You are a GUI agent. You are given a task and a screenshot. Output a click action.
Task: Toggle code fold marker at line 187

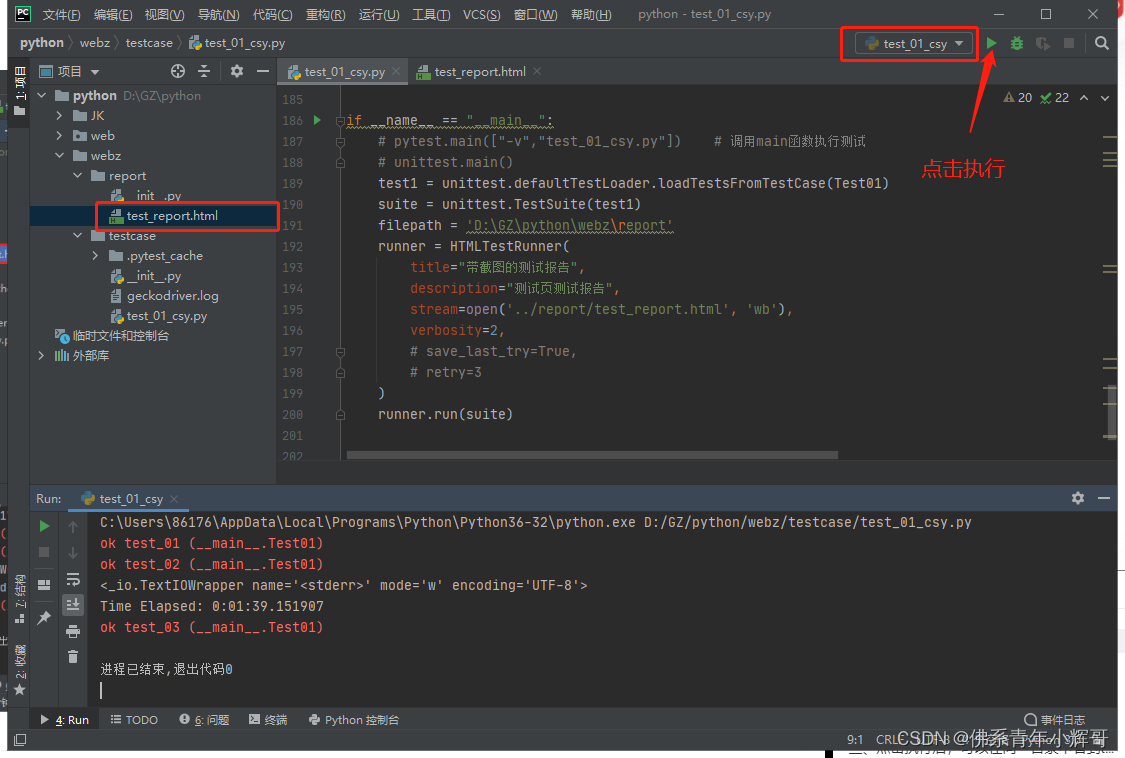point(341,141)
